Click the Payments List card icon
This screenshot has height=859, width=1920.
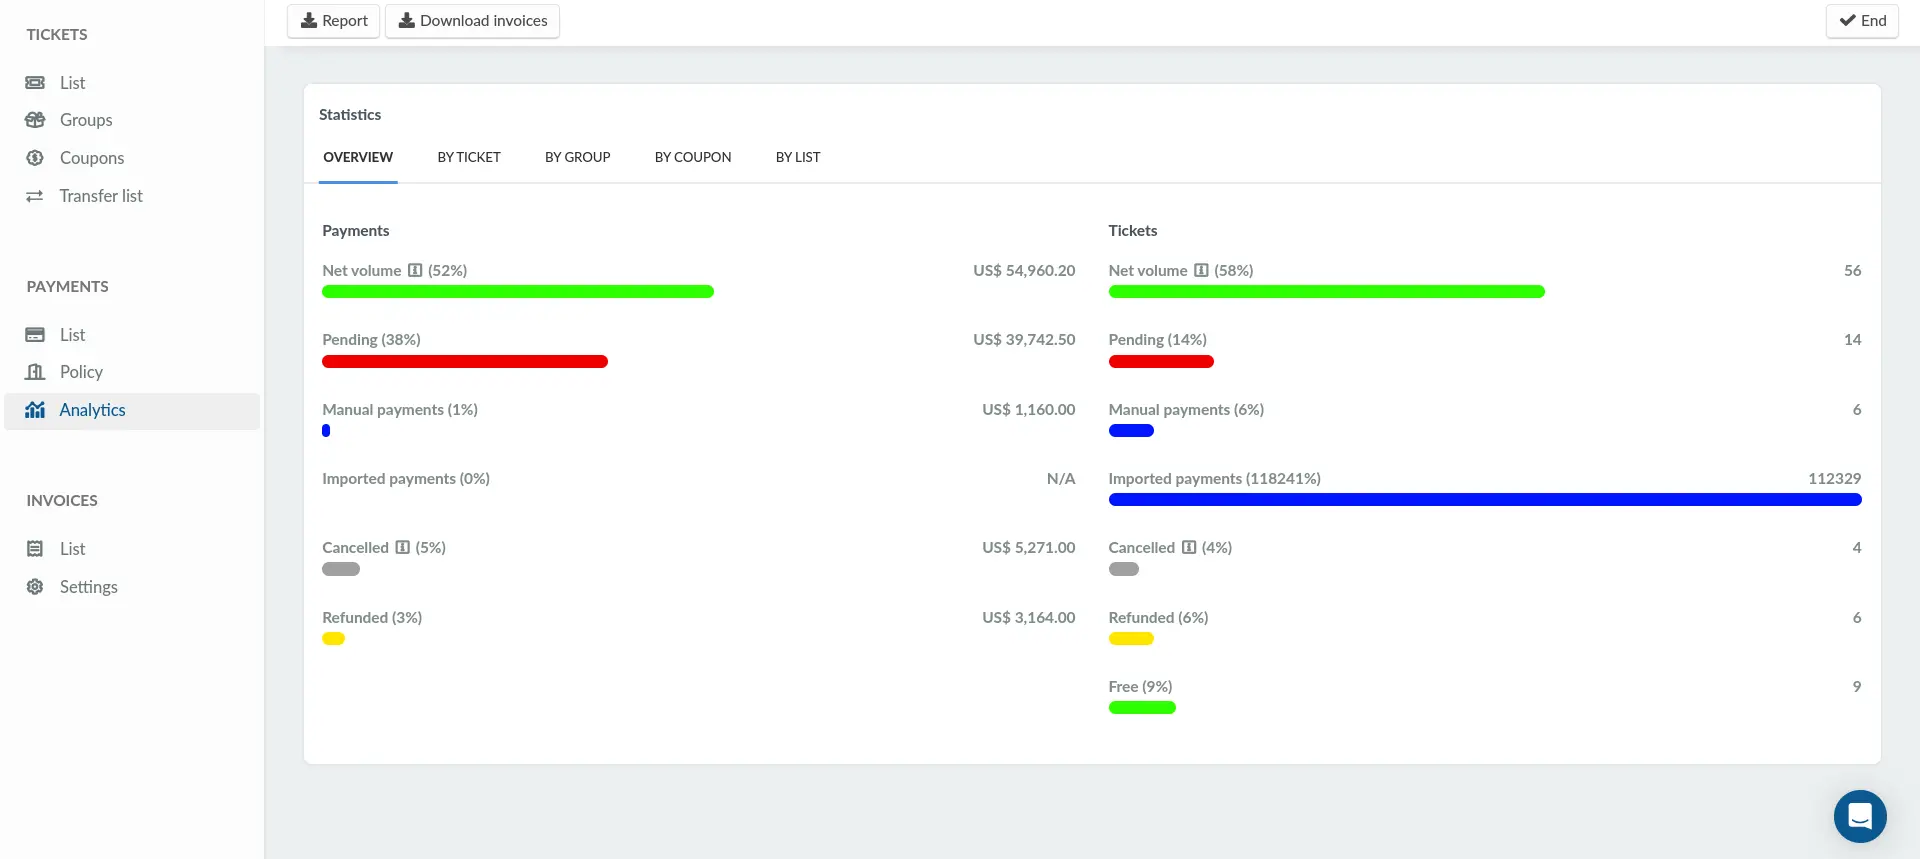coord(35,335)
